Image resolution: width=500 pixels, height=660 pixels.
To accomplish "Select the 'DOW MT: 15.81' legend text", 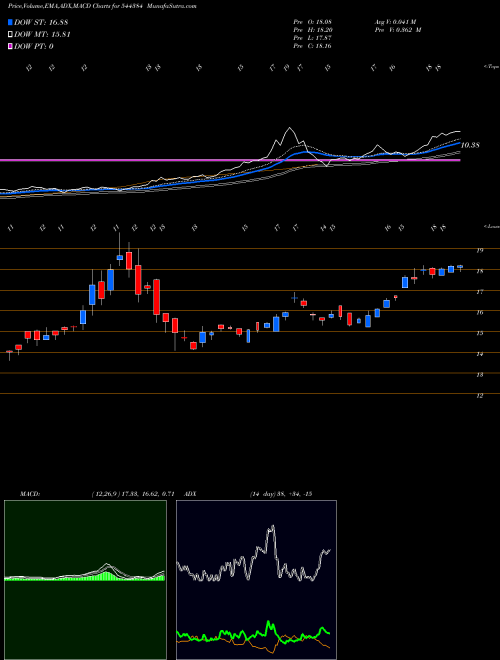I will pyautogui.click(x=42, y=35).
